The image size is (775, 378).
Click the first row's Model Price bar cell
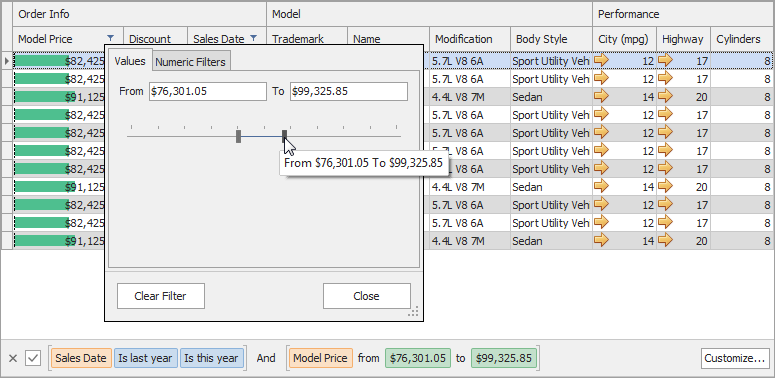[x=59, y=61]
